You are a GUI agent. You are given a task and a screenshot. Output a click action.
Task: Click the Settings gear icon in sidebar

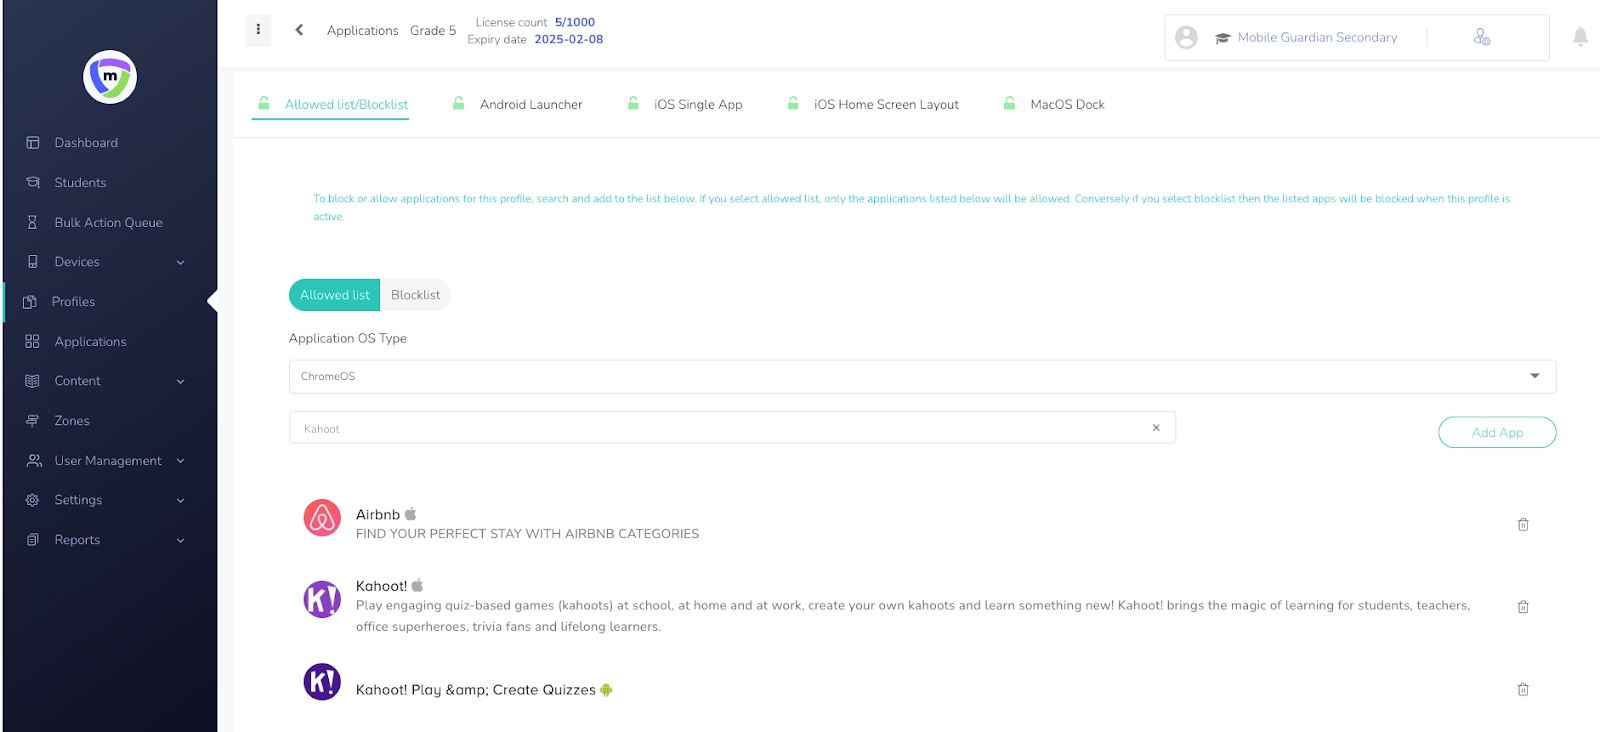point(32,500)
